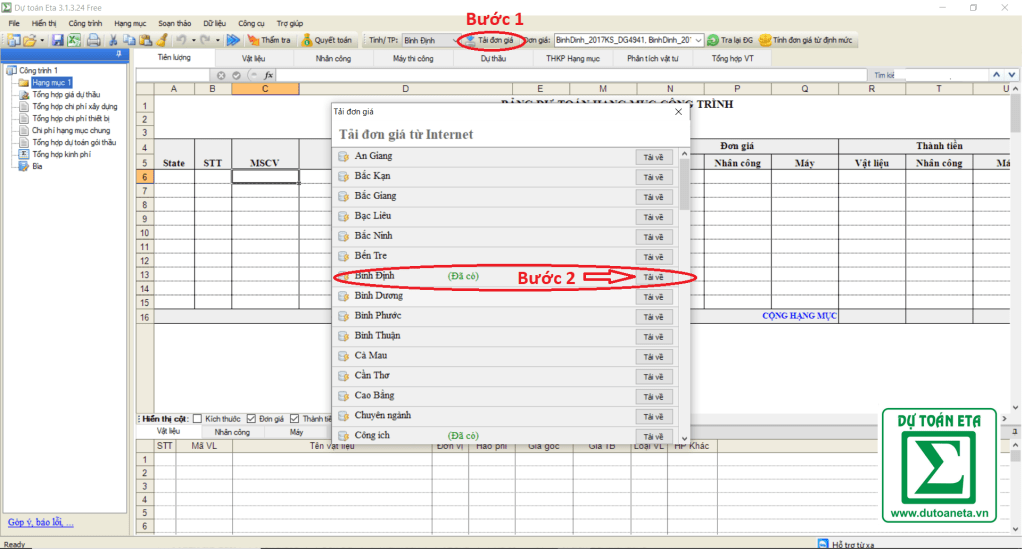Click Tính đơn giá từ định mức button
The image size is (1024, 549).
pyautogui.click(x=806, y=40)
